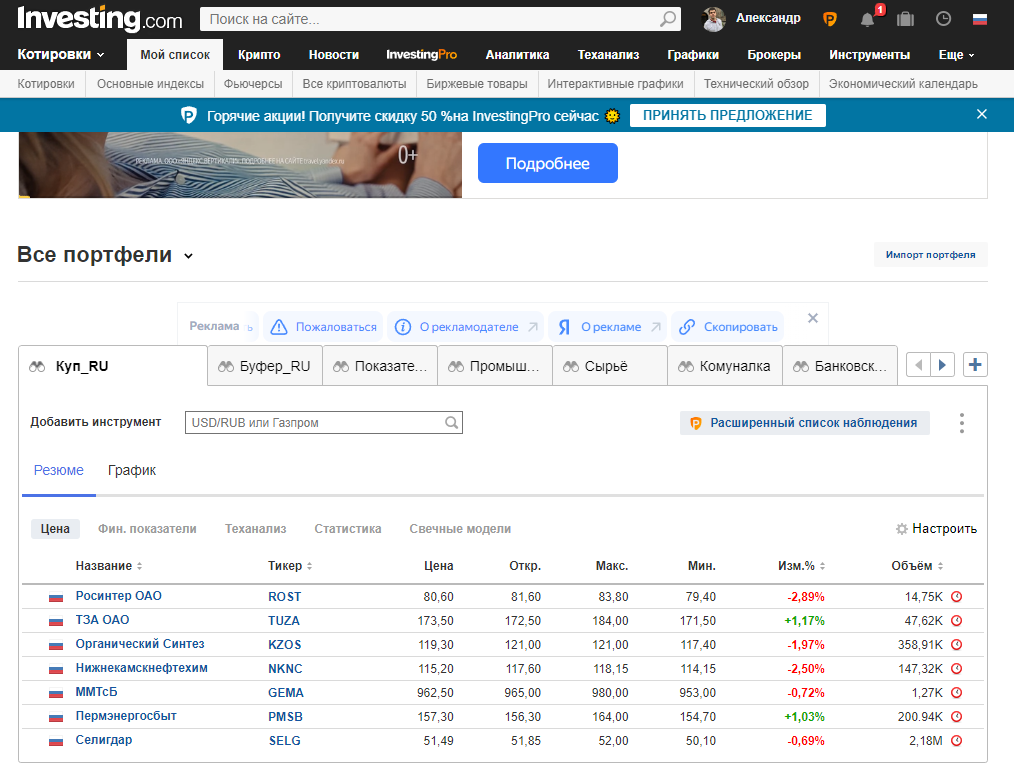The width and height of the screenshot is (1014, 784).
Task: Open three-dot options menu of watchlist
Action: (962, 423)
